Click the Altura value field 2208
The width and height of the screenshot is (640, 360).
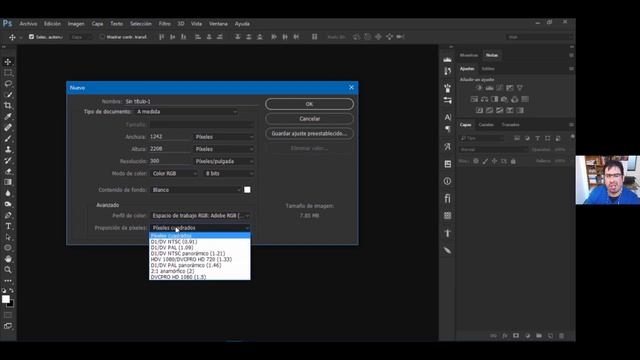click(169, 149)
